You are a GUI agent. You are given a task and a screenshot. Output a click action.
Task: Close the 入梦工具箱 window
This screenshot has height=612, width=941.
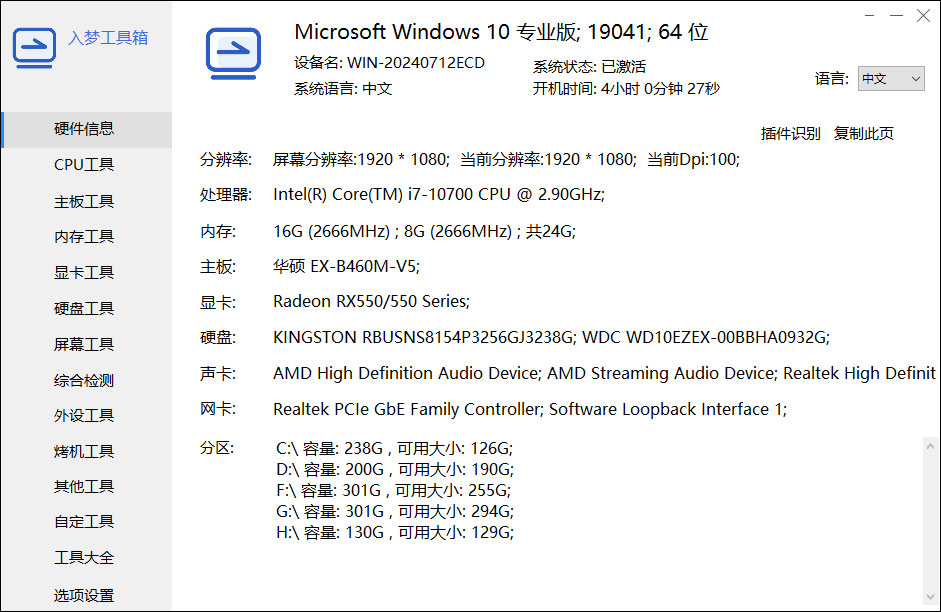pyautogui.click(x=923, y=15)
